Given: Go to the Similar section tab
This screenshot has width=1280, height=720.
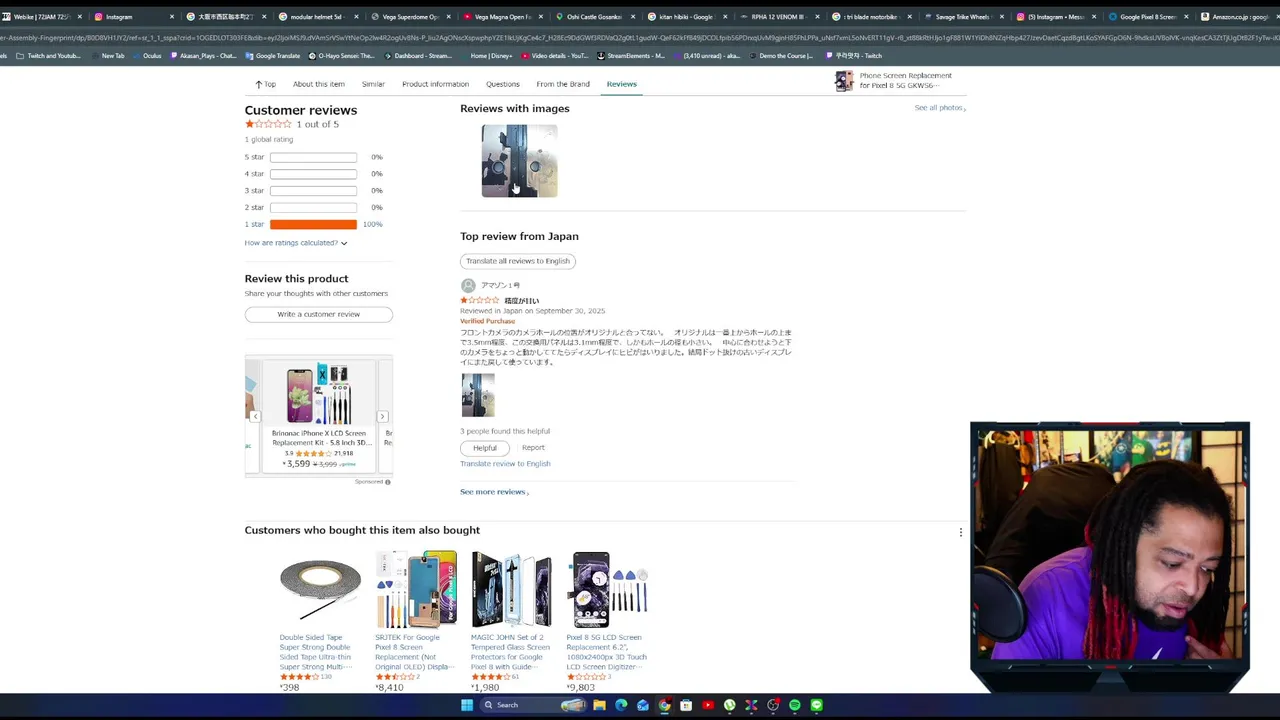Looking at the screenshot, I should coord(373,84).
